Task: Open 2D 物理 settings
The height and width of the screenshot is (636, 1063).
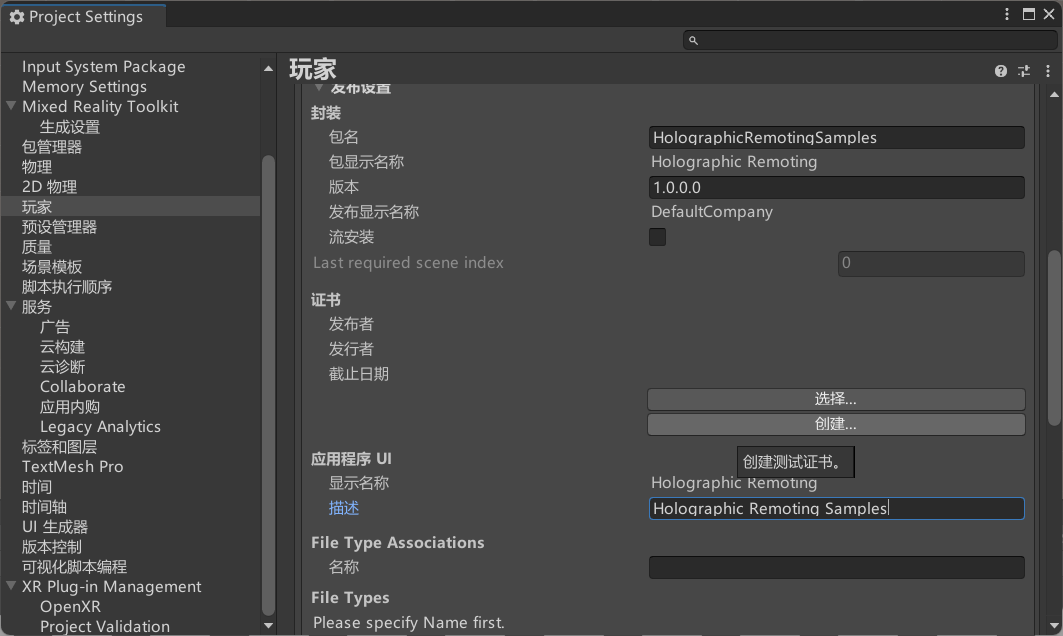Action: (x=49, y=186)
